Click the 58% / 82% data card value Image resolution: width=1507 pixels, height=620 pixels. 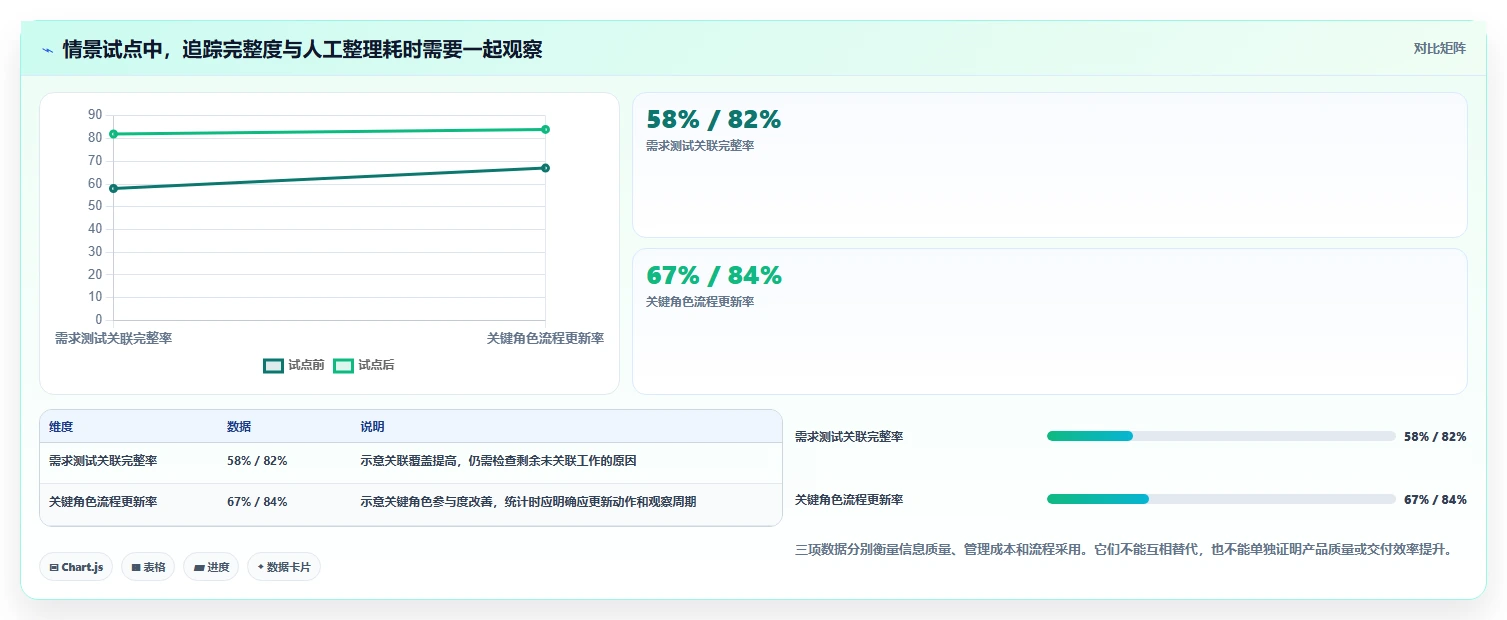click(714, 120)
